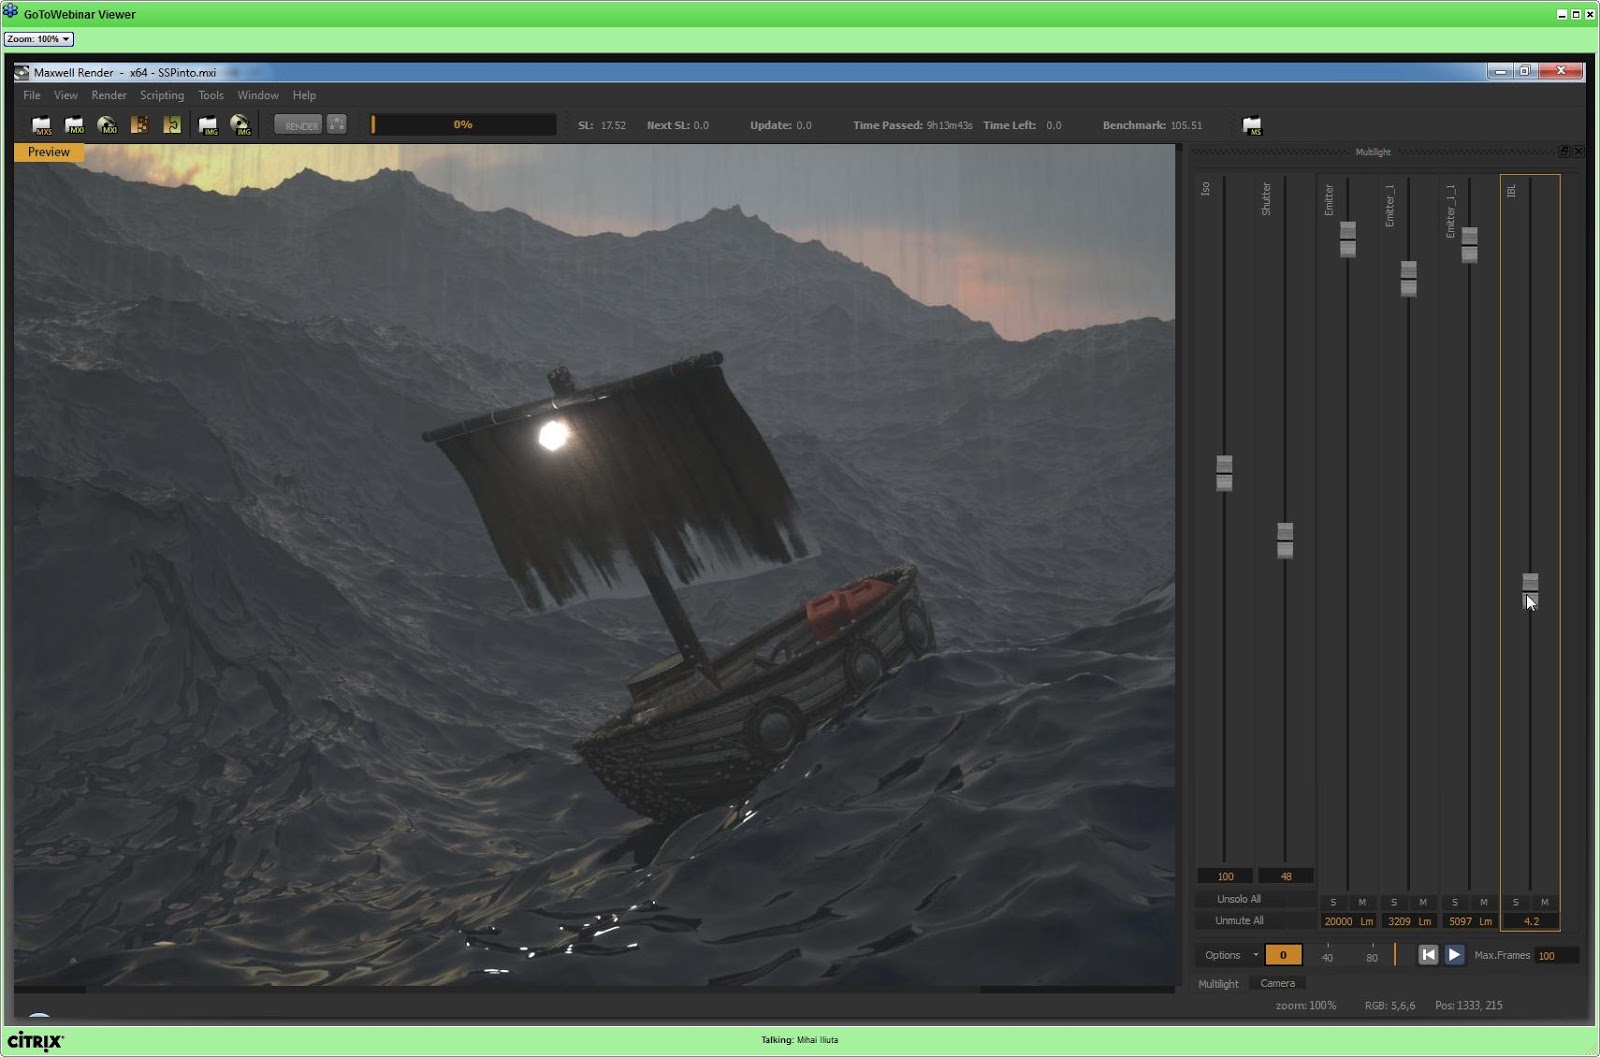This screenshot has height=1057, width=1600.
Task: Click the GoToWebinar Viewer app icon
Action: [x=11, y=13]
